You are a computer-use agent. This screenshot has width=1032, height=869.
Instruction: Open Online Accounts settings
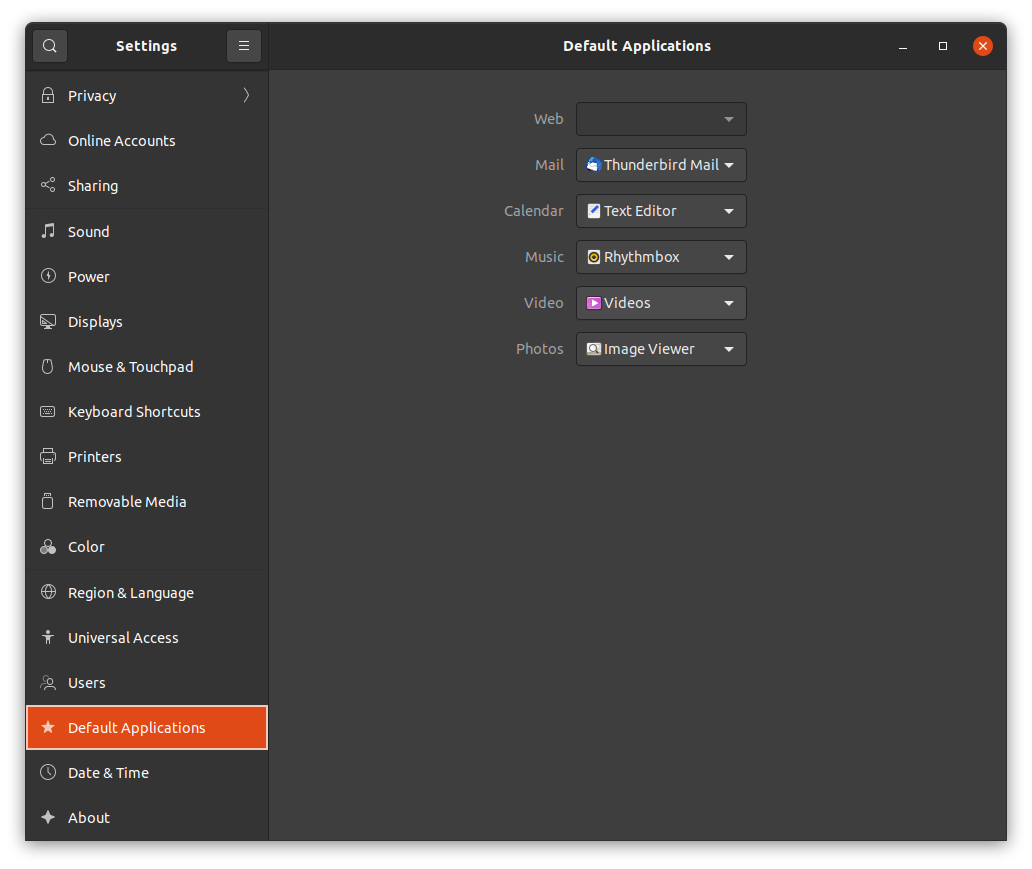coord(147,141)
